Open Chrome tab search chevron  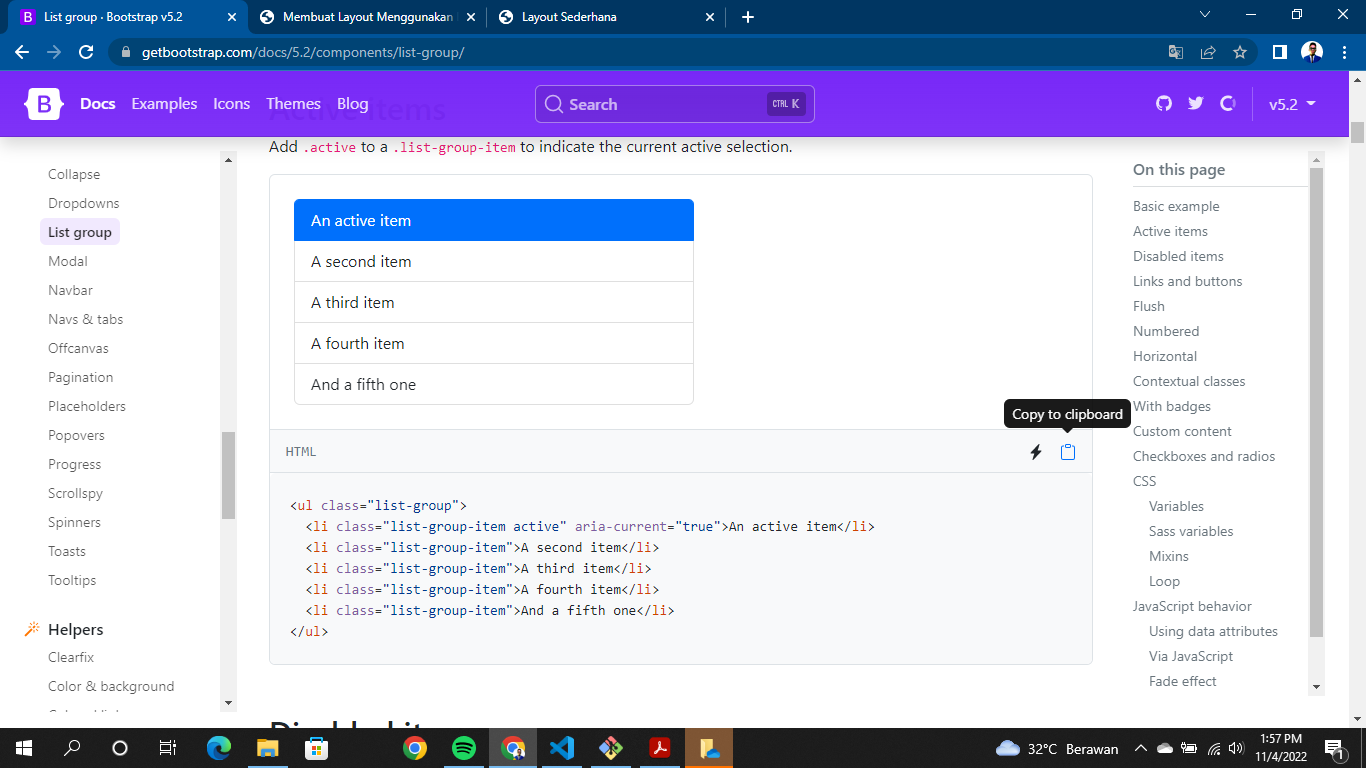click(1204, 15)
